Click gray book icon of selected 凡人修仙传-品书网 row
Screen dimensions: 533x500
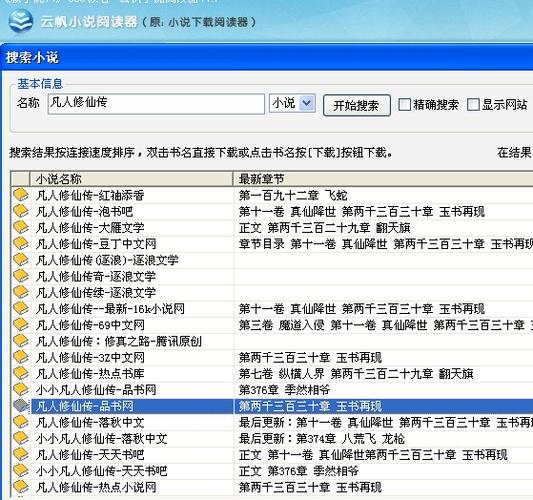point(21,406)
